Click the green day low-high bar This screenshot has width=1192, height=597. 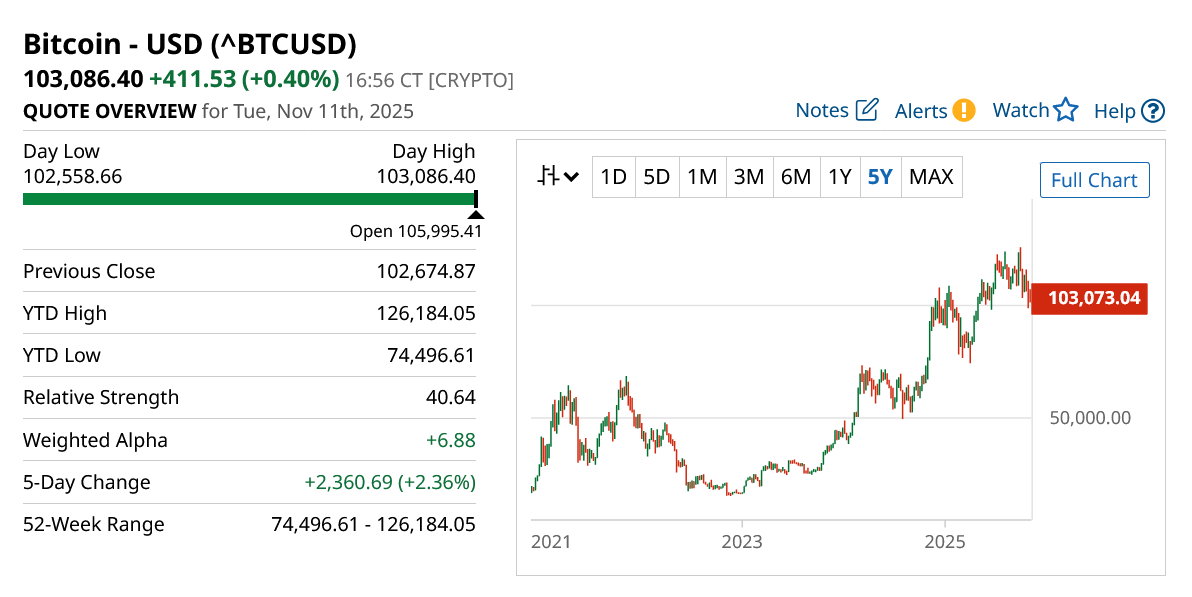pos(248,199)
